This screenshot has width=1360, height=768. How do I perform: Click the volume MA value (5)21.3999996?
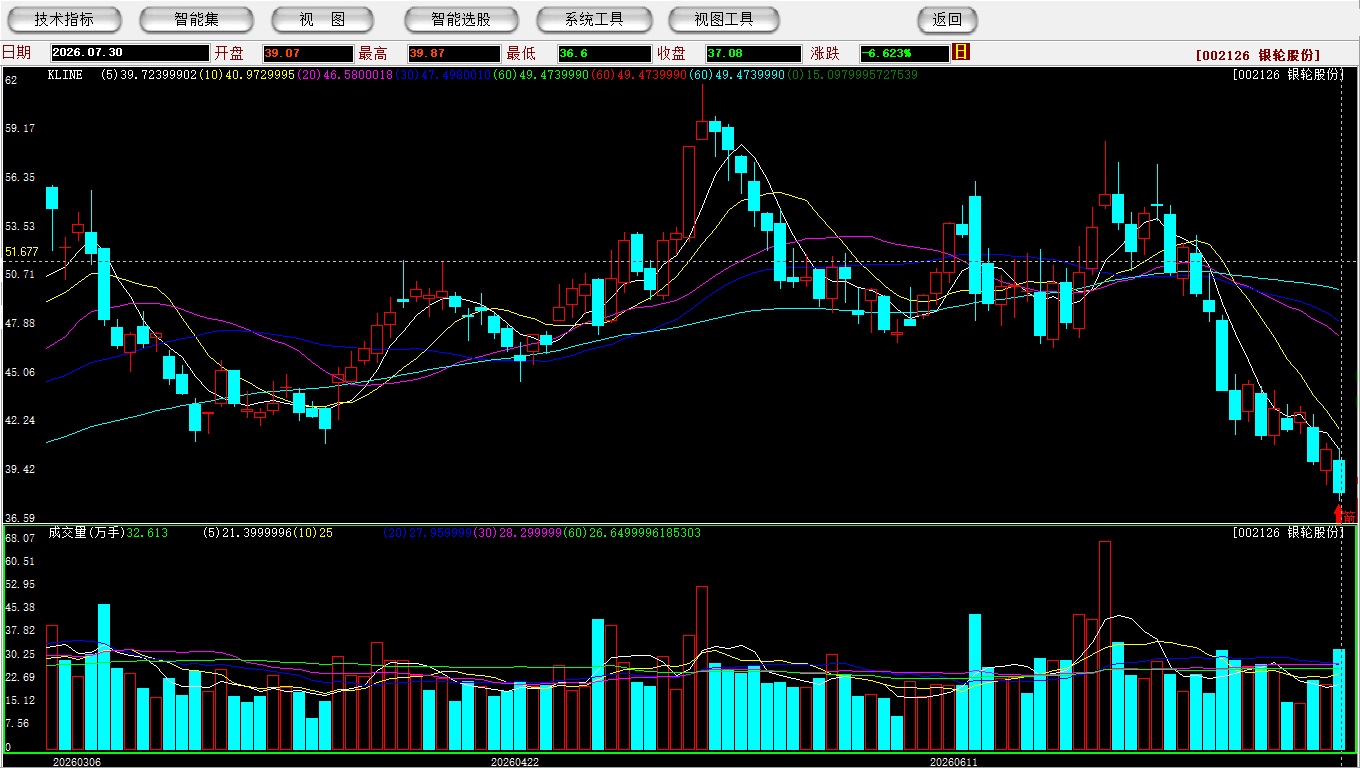246,533
